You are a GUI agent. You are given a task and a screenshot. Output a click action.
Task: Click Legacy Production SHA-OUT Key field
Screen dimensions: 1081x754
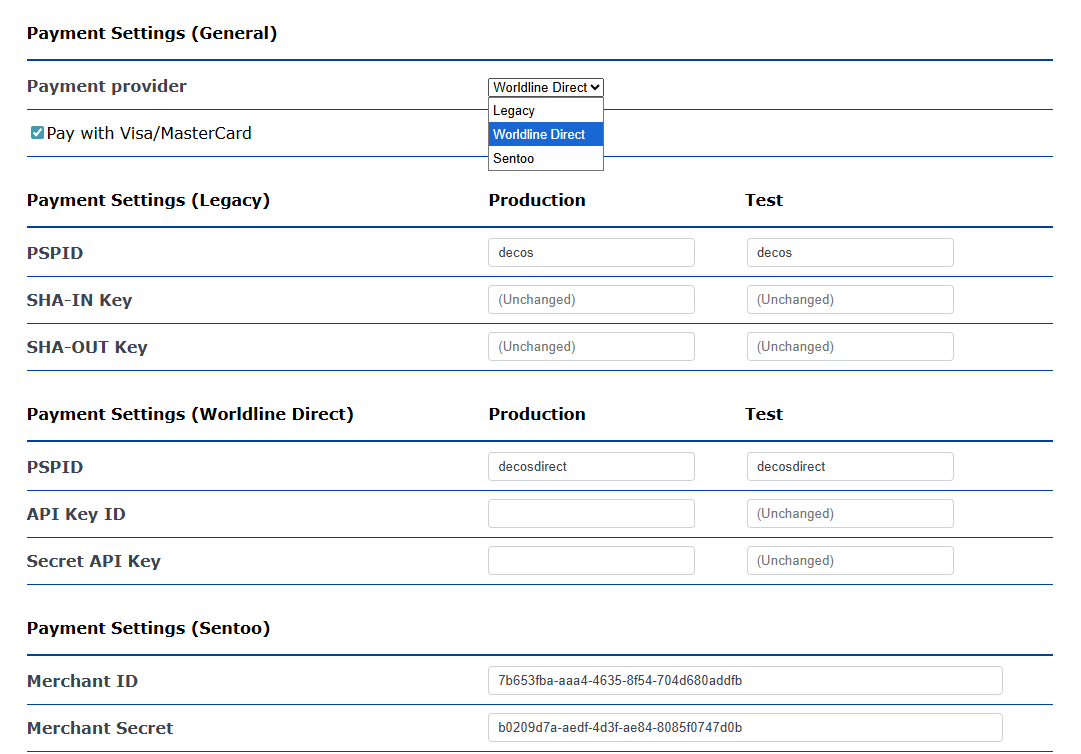(x=591, y=346)
